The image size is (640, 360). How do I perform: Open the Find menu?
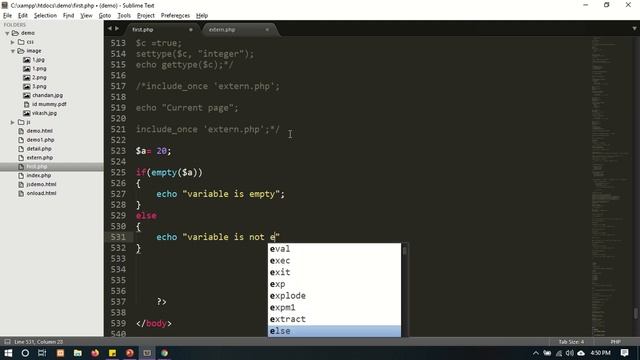pyautogui.click(x=68, y=16)
